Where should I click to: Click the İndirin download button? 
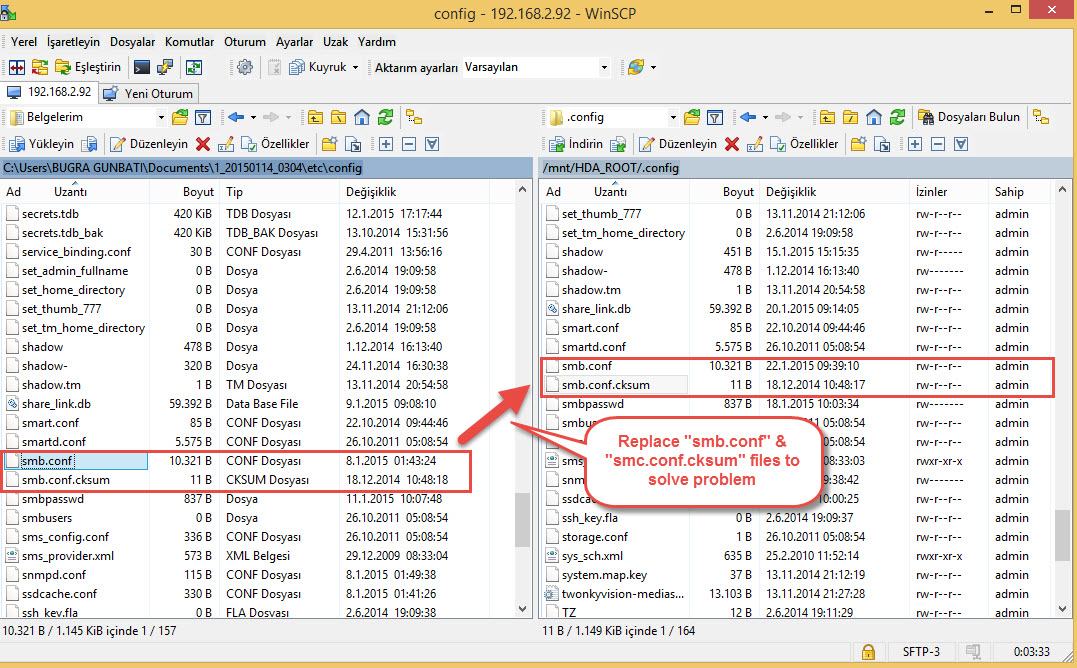point(576,144)
